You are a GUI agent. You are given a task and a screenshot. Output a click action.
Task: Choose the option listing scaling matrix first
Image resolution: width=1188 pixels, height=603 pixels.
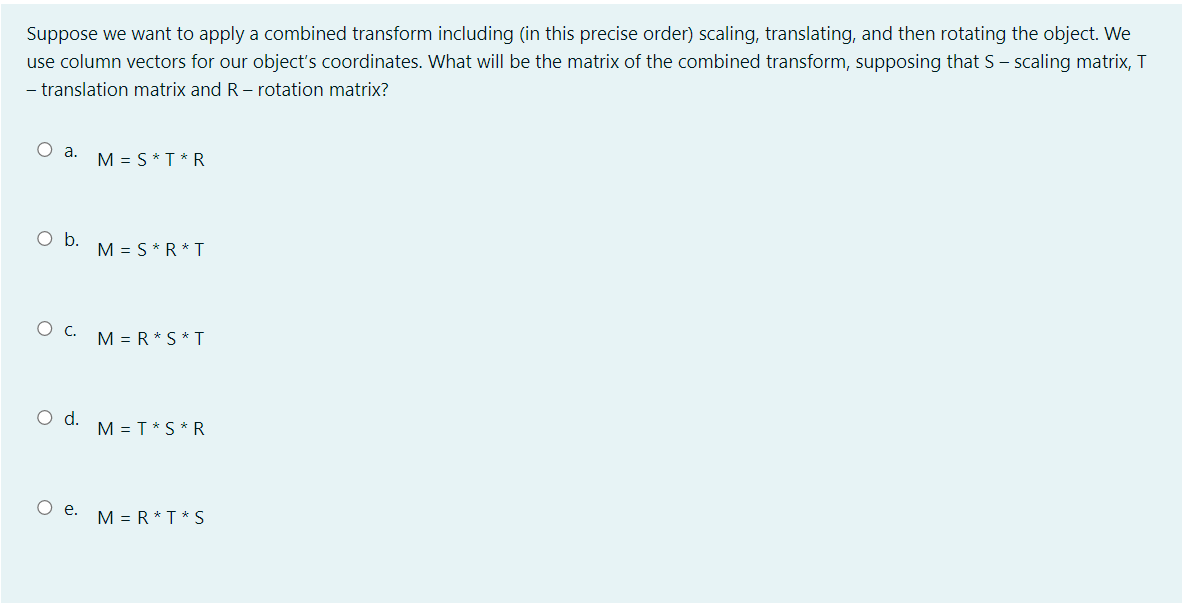point(151,159)
